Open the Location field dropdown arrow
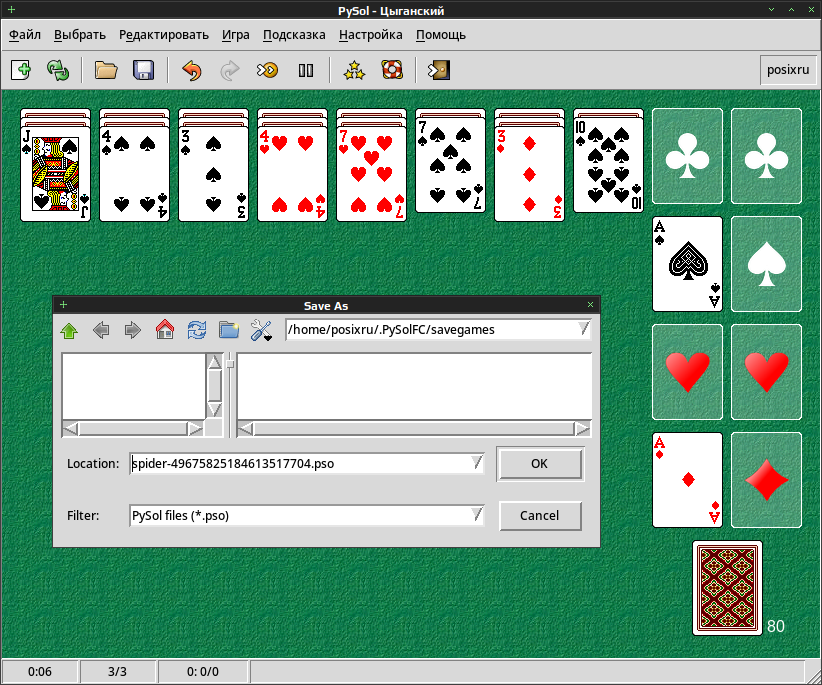 tap(476, 463)
